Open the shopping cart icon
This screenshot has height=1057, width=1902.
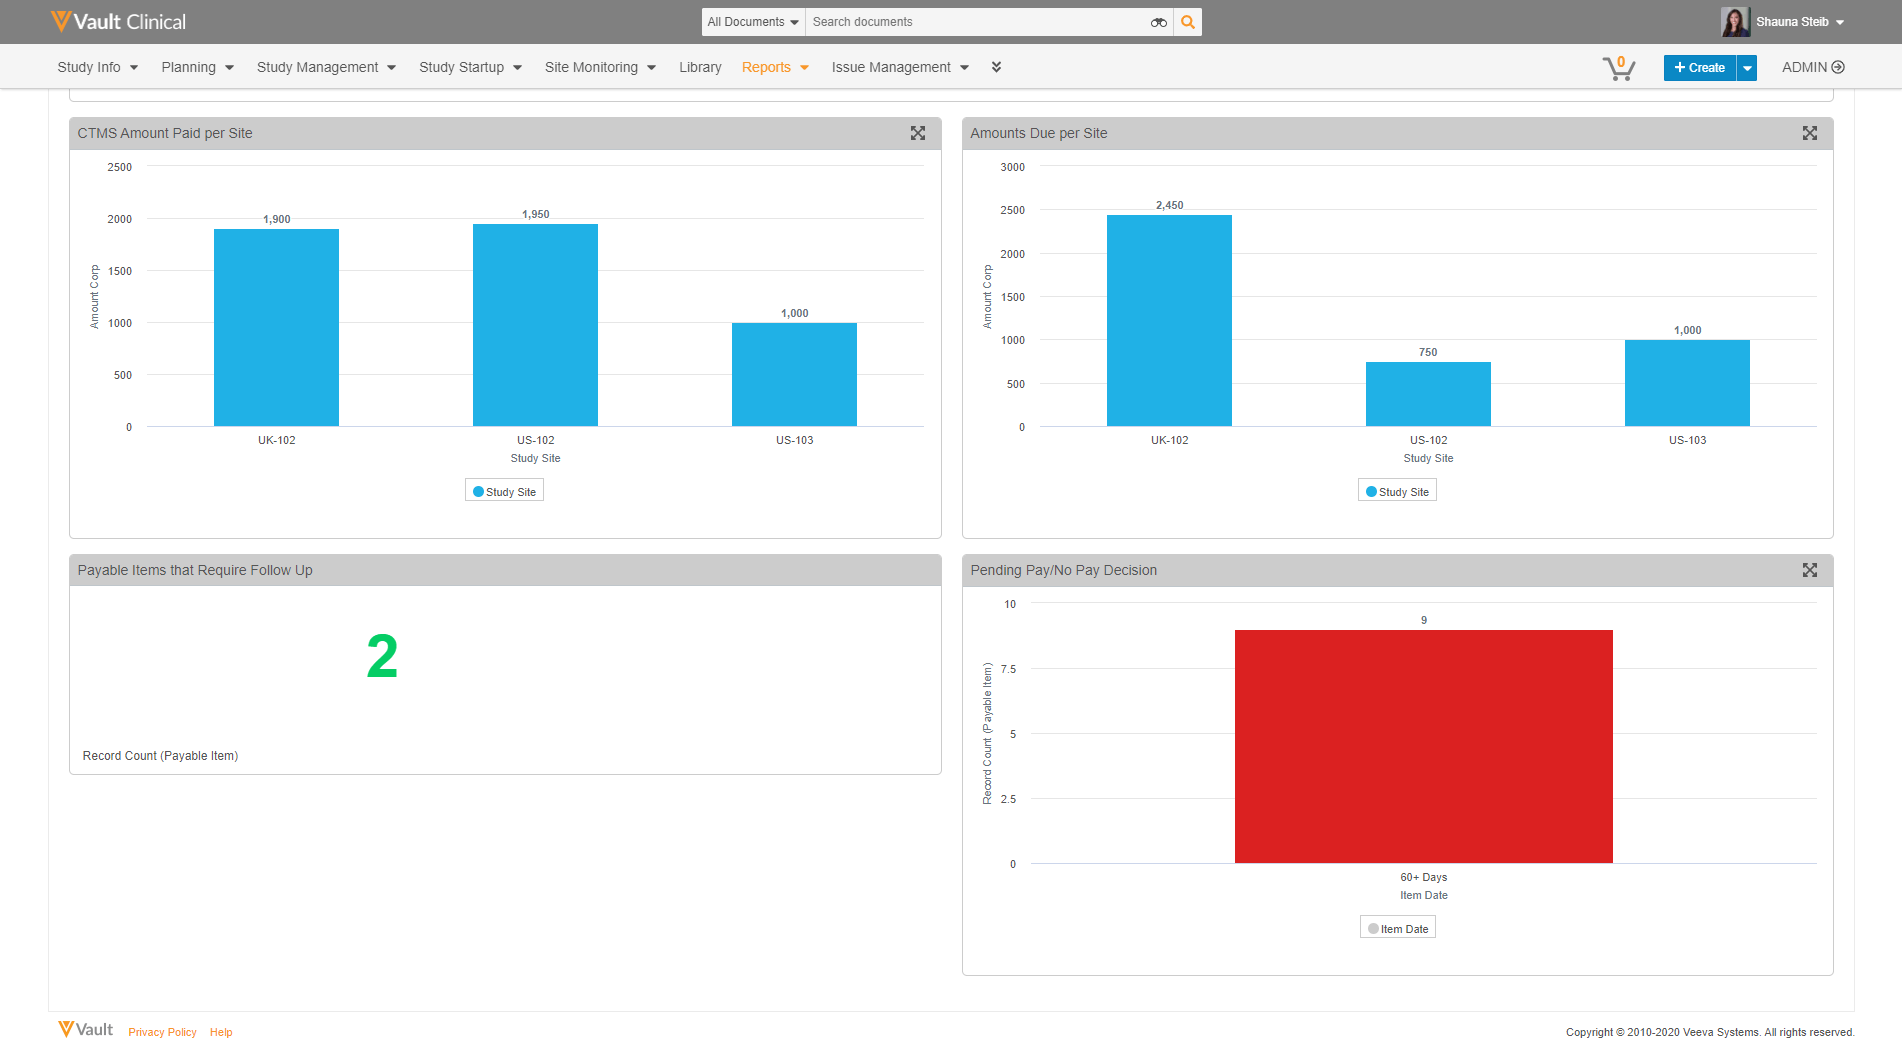(1618, 68)
